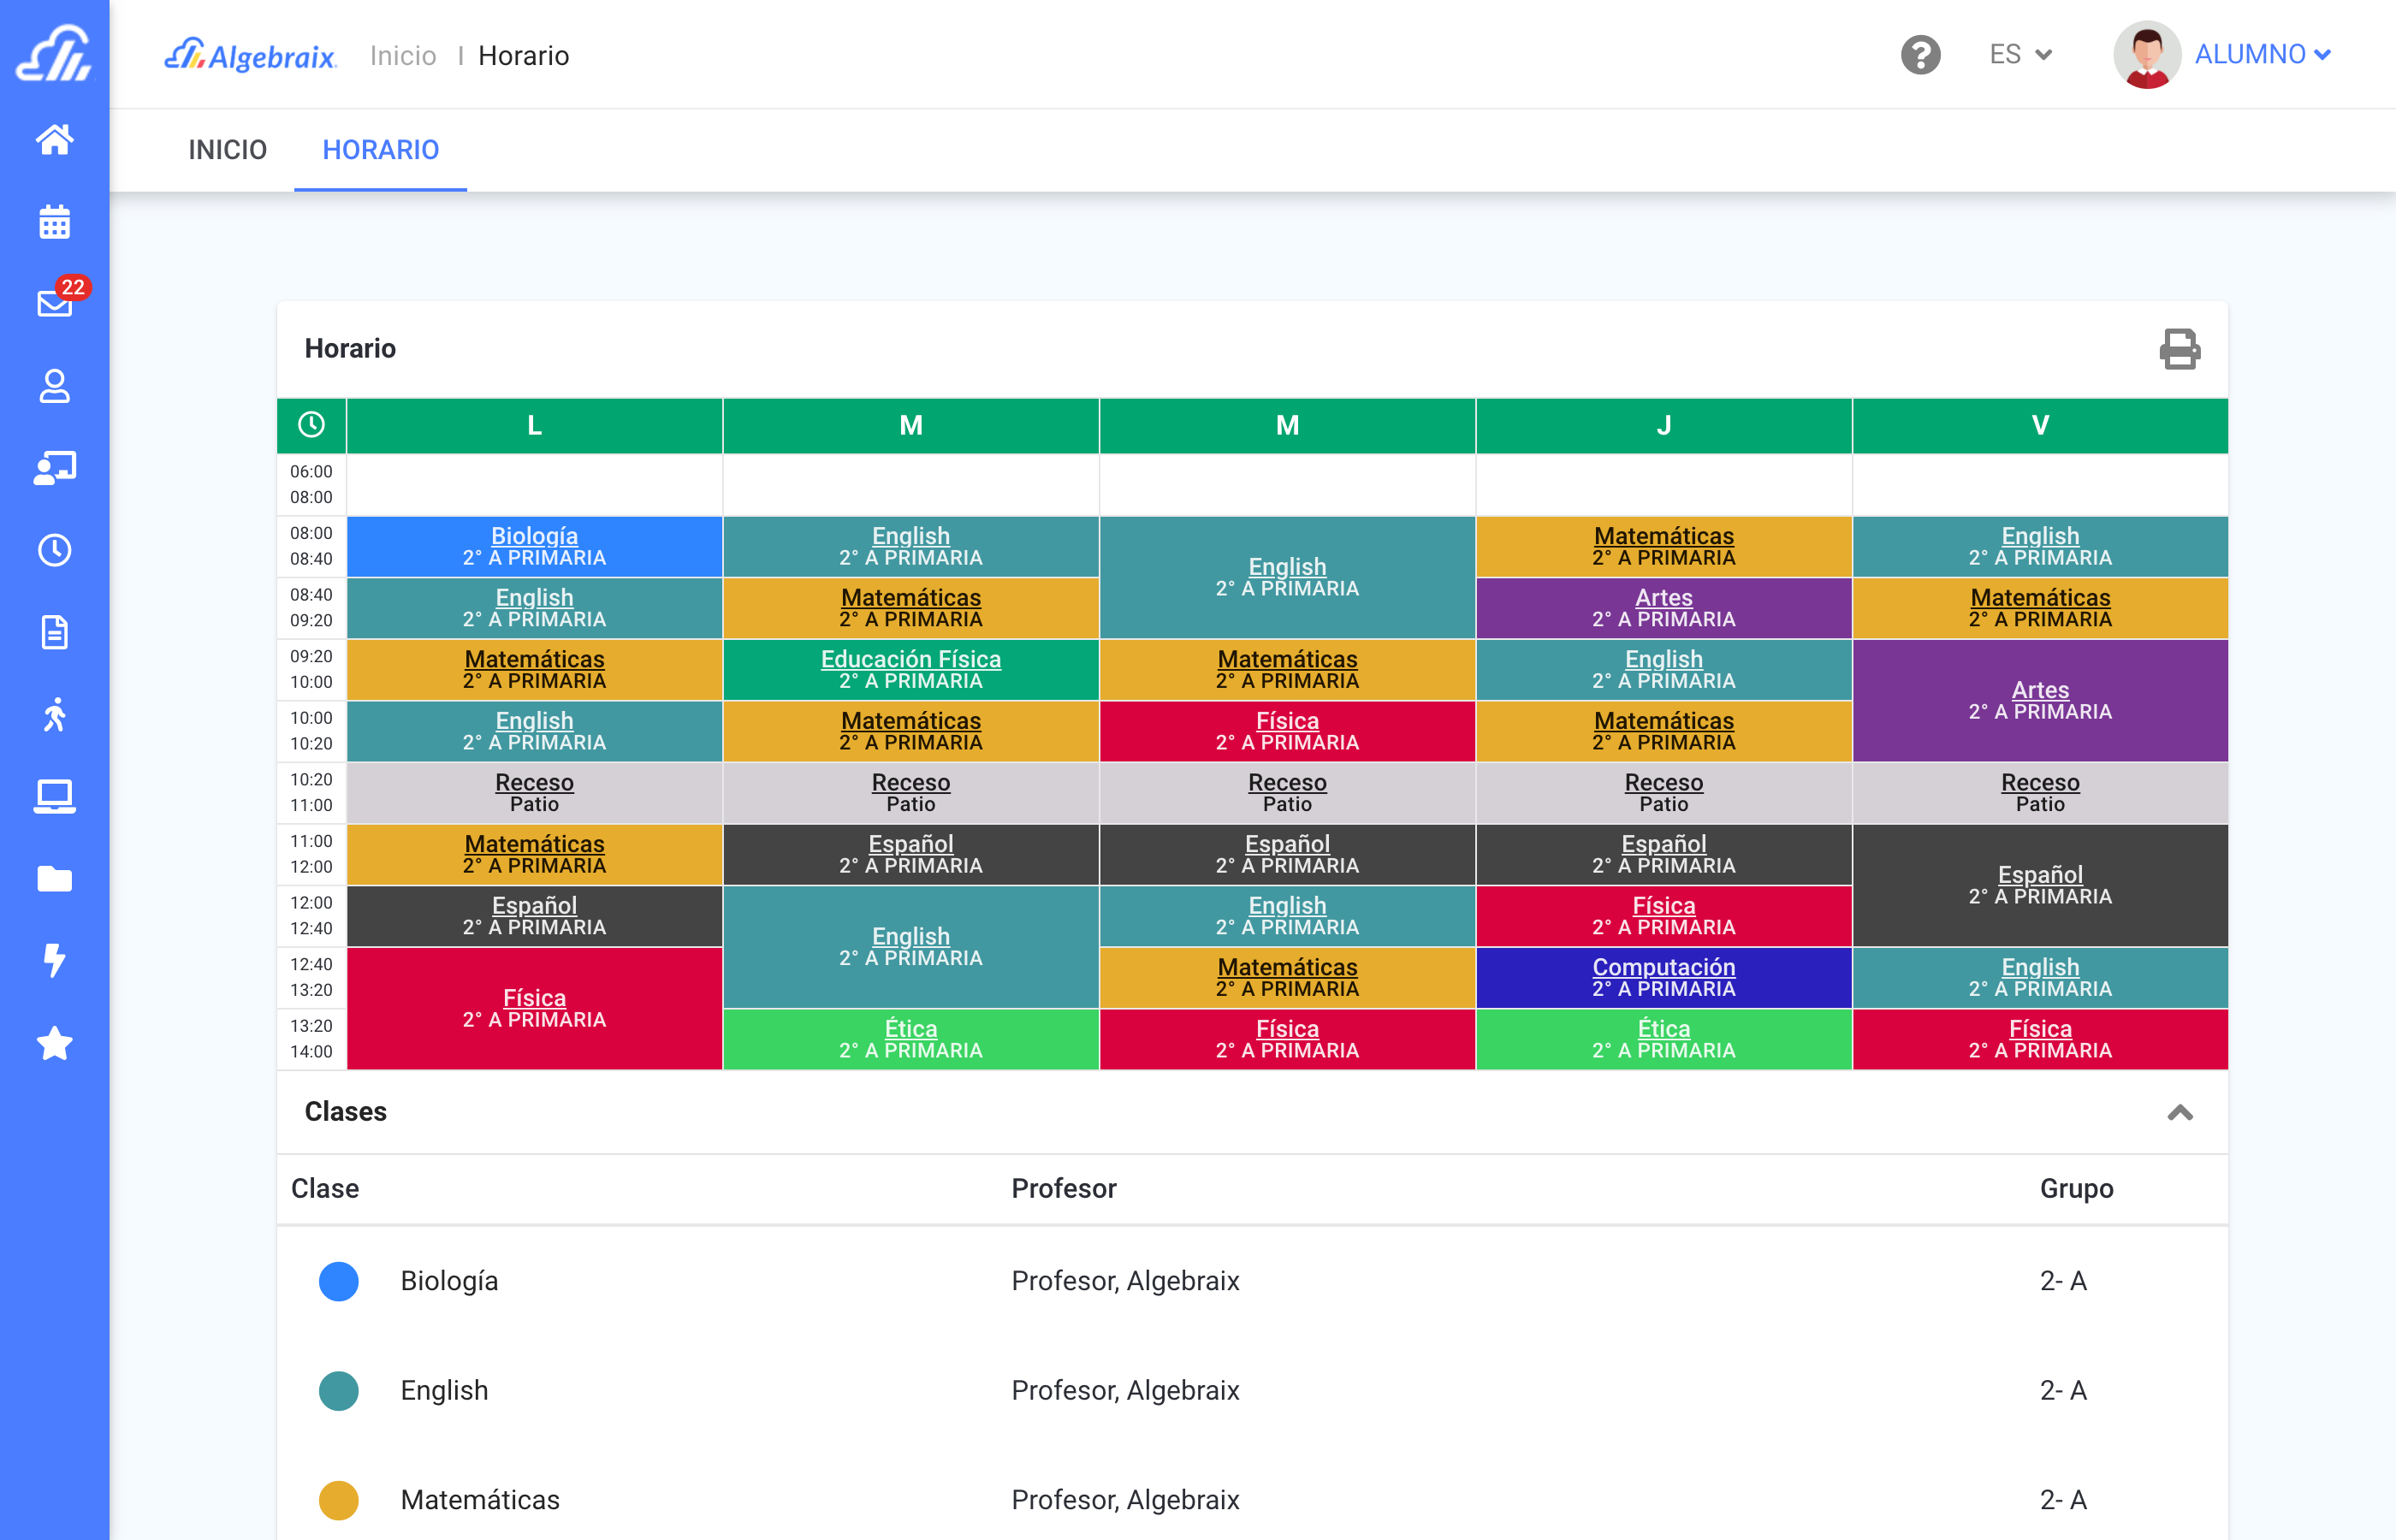Collapse the Clases section chevron

coord(2179,1112)
